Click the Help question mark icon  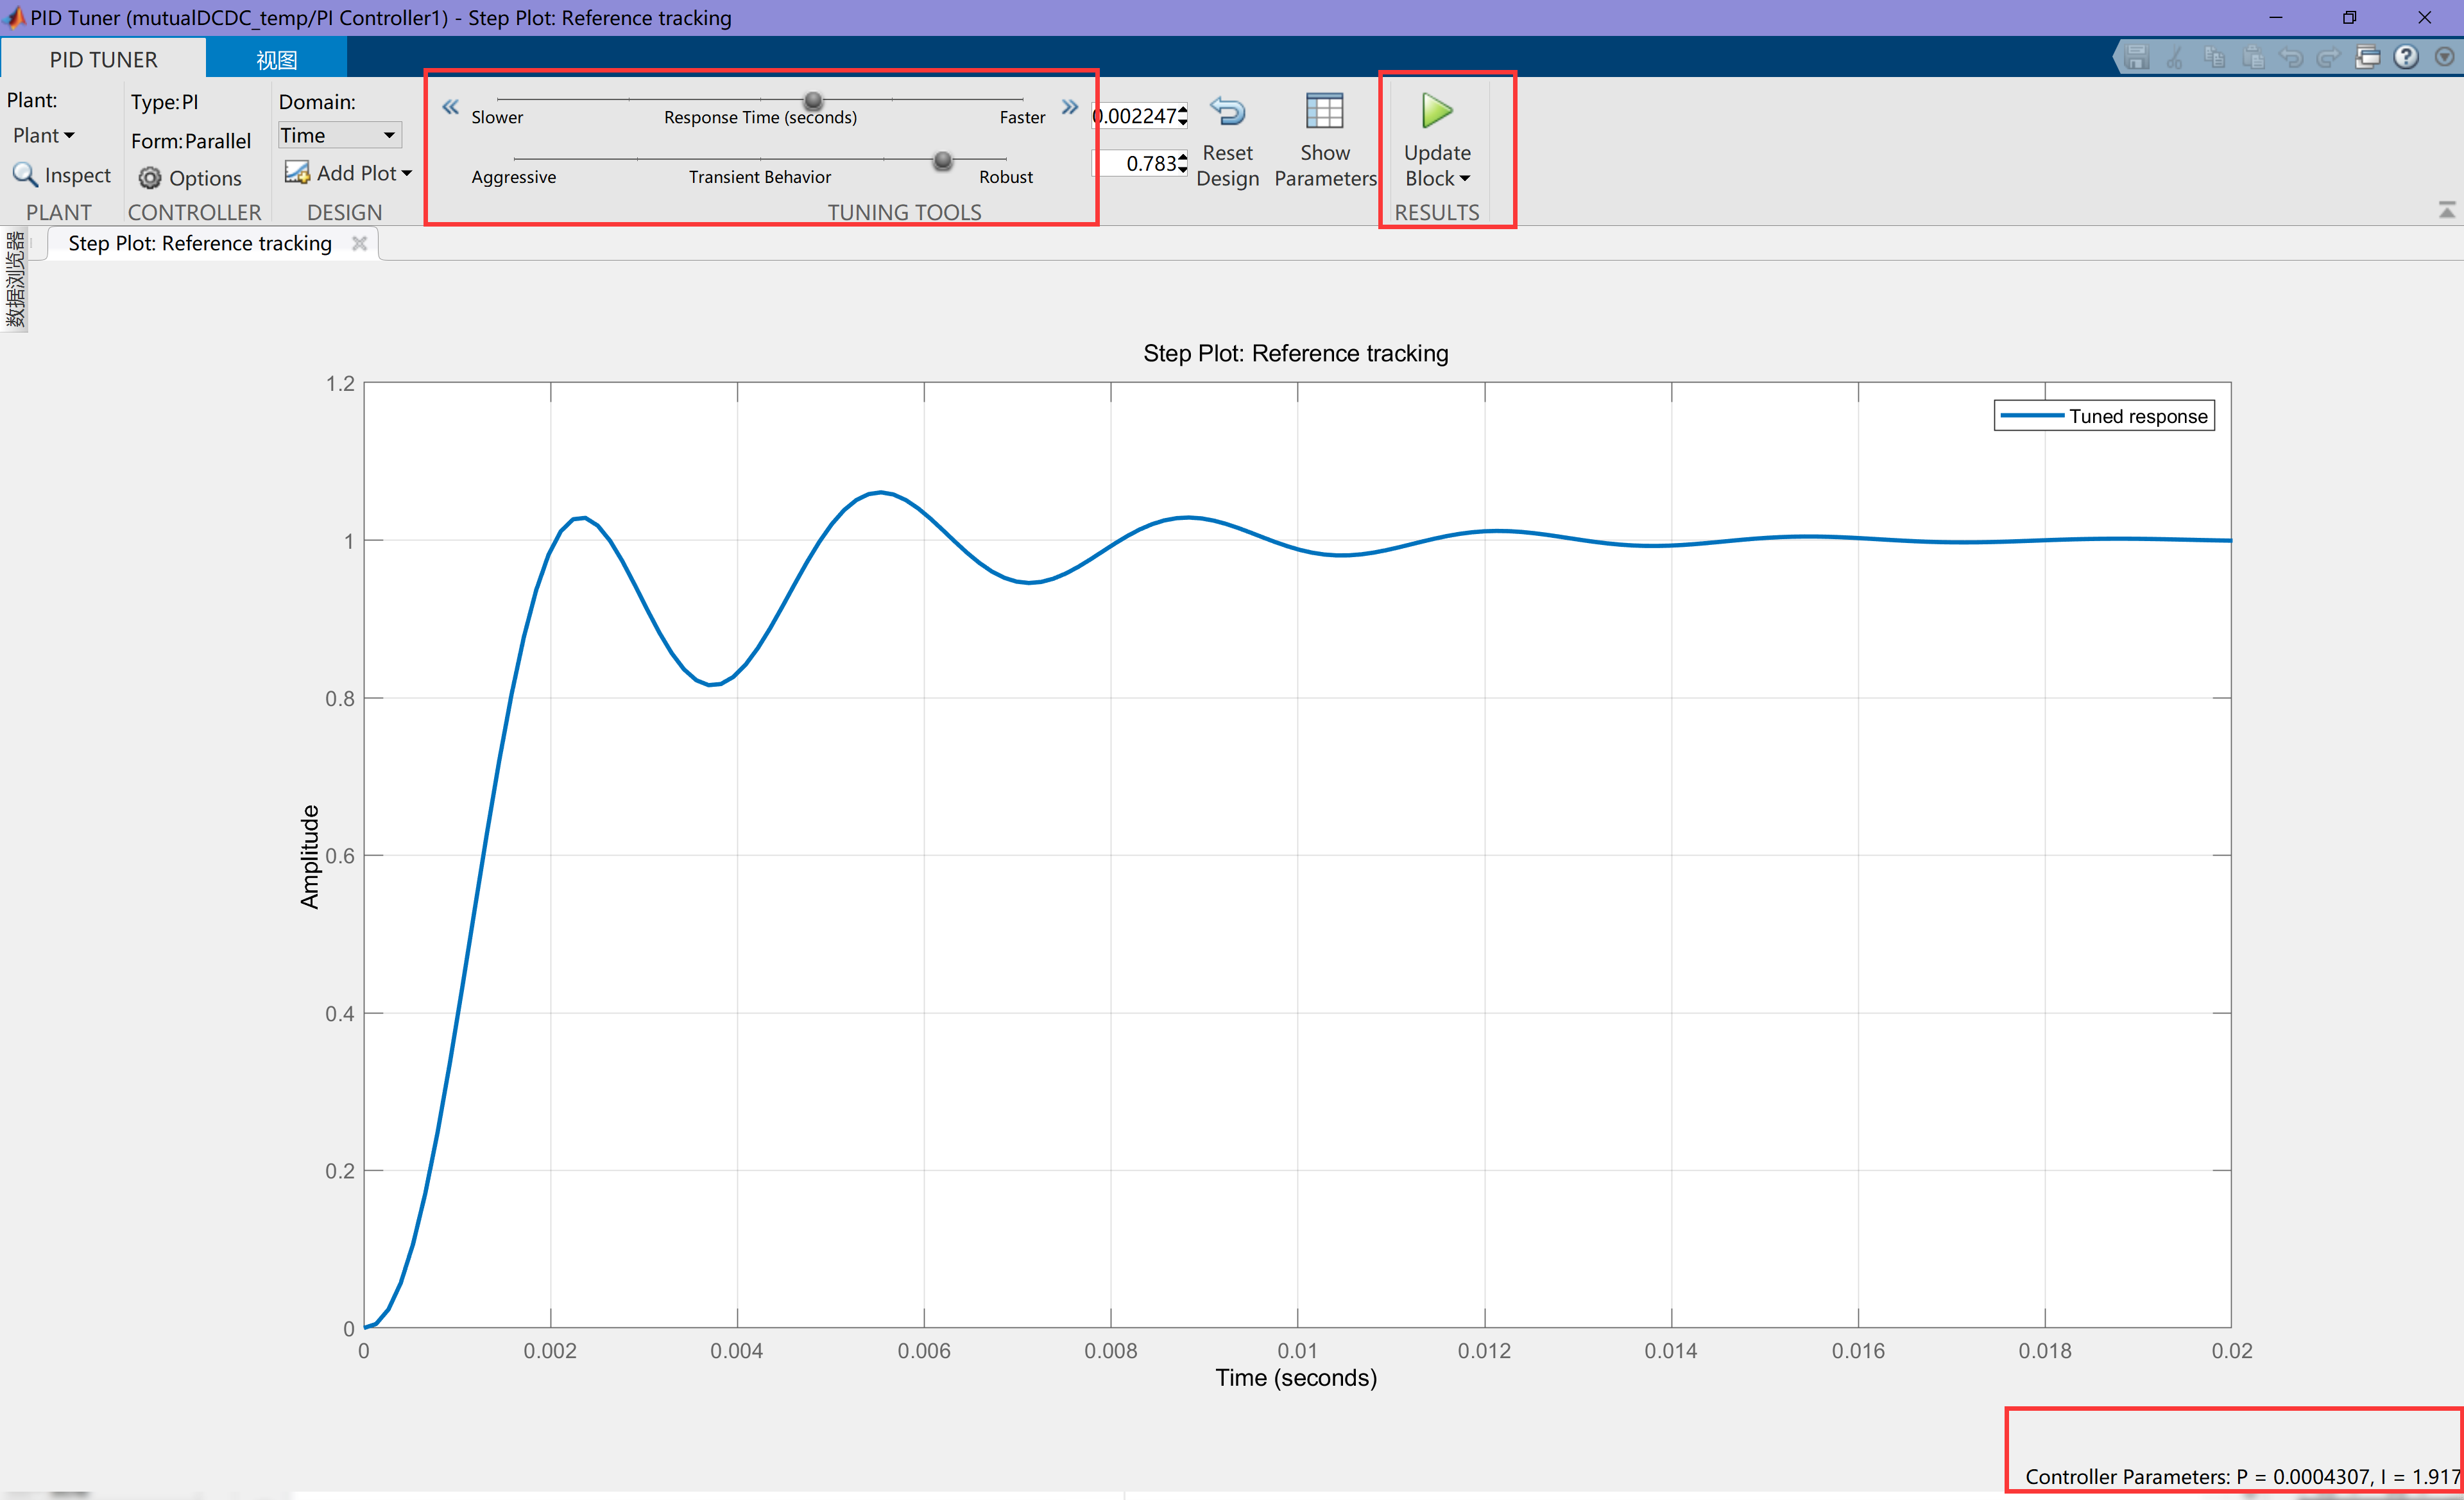click(x=2406, y=58)
